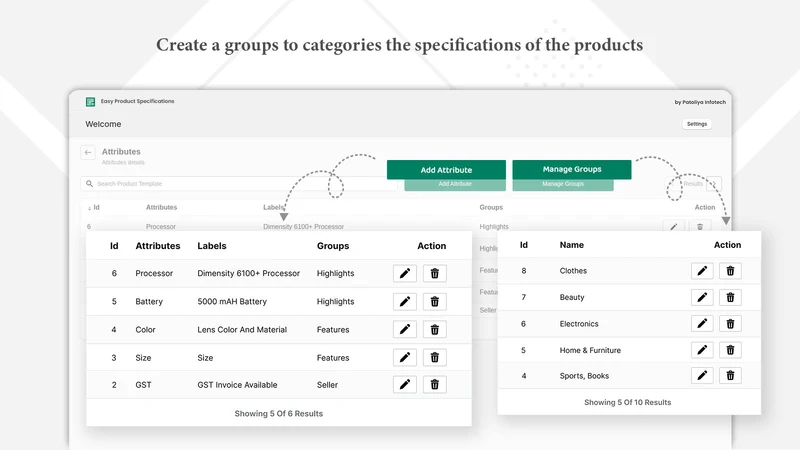Click the Name column header in groups table
The image size is (800, 450).
click(571, 245)
